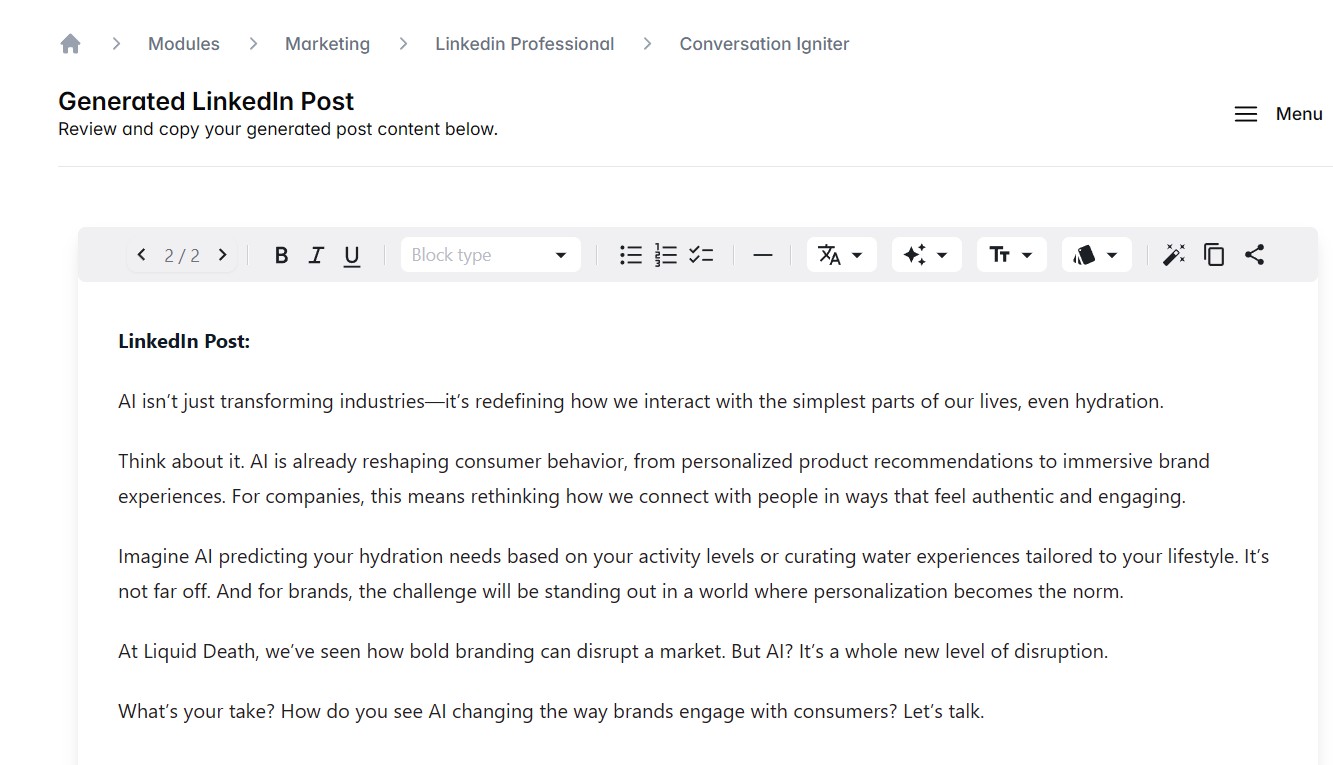Toggle italic formatting
The image size is (1333, 765).
pos(316,255)
